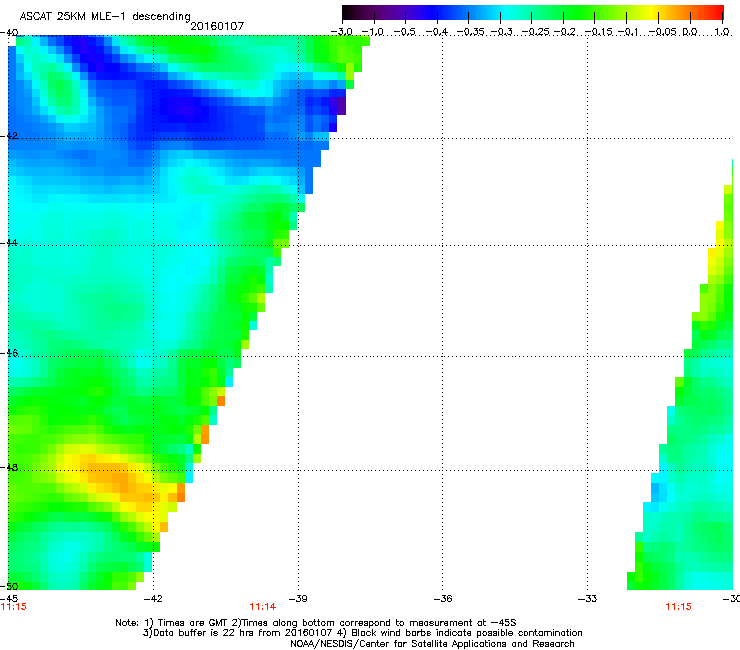This screenshot has width=740, height=650.
Task: Click the latitude label -48
Action: 9,468
